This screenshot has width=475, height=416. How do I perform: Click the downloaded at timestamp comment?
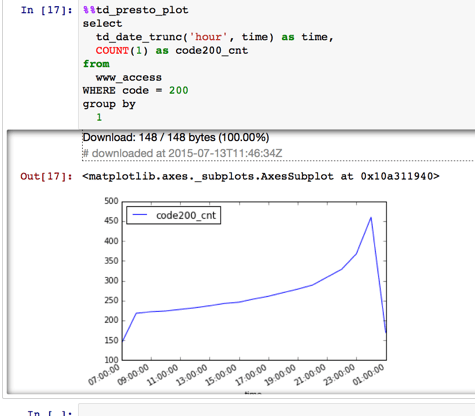(x=182, y=153)
